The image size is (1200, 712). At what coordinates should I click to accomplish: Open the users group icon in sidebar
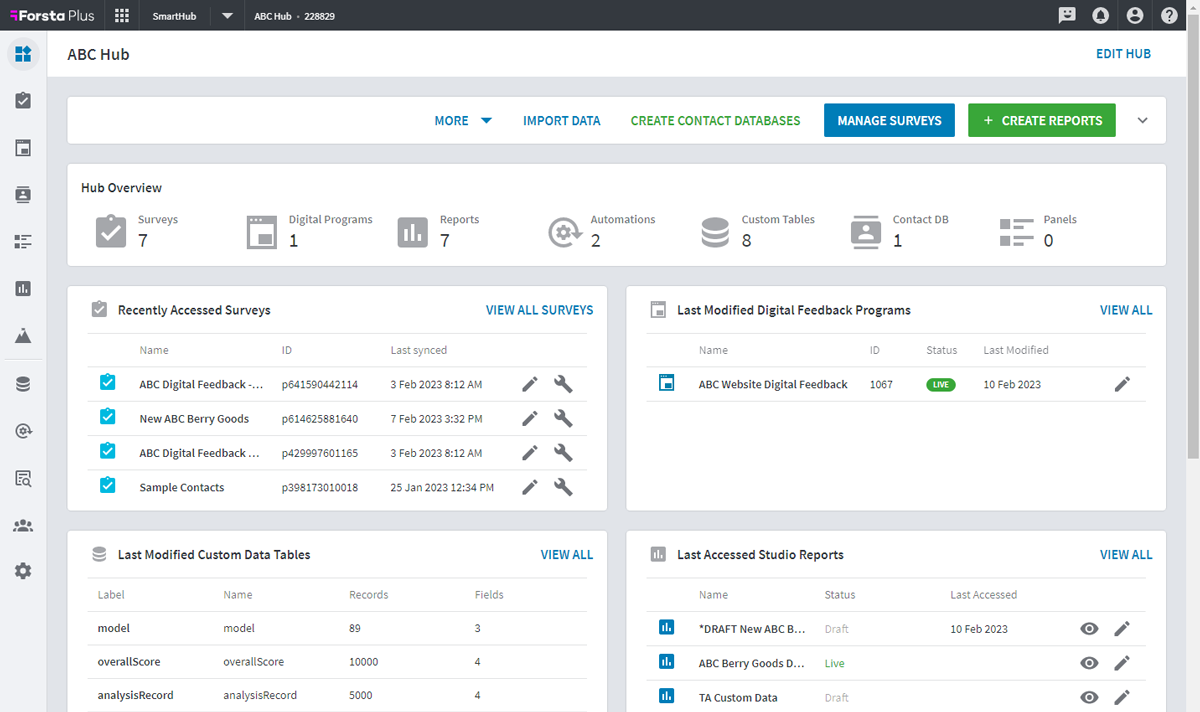coord(23,525)
